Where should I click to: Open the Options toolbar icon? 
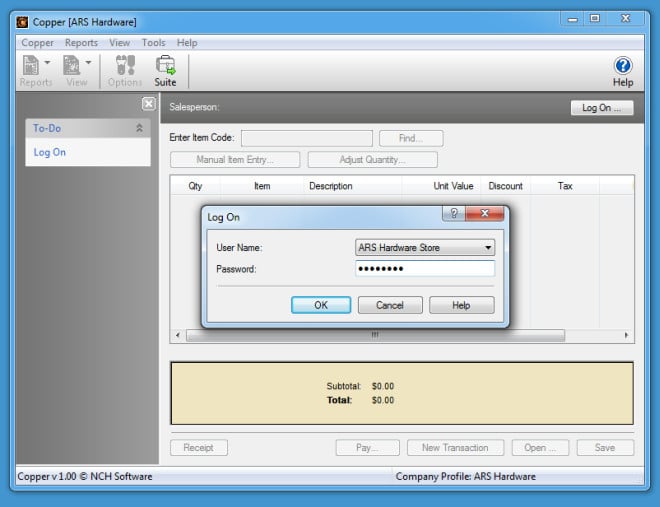coord(125,71)
